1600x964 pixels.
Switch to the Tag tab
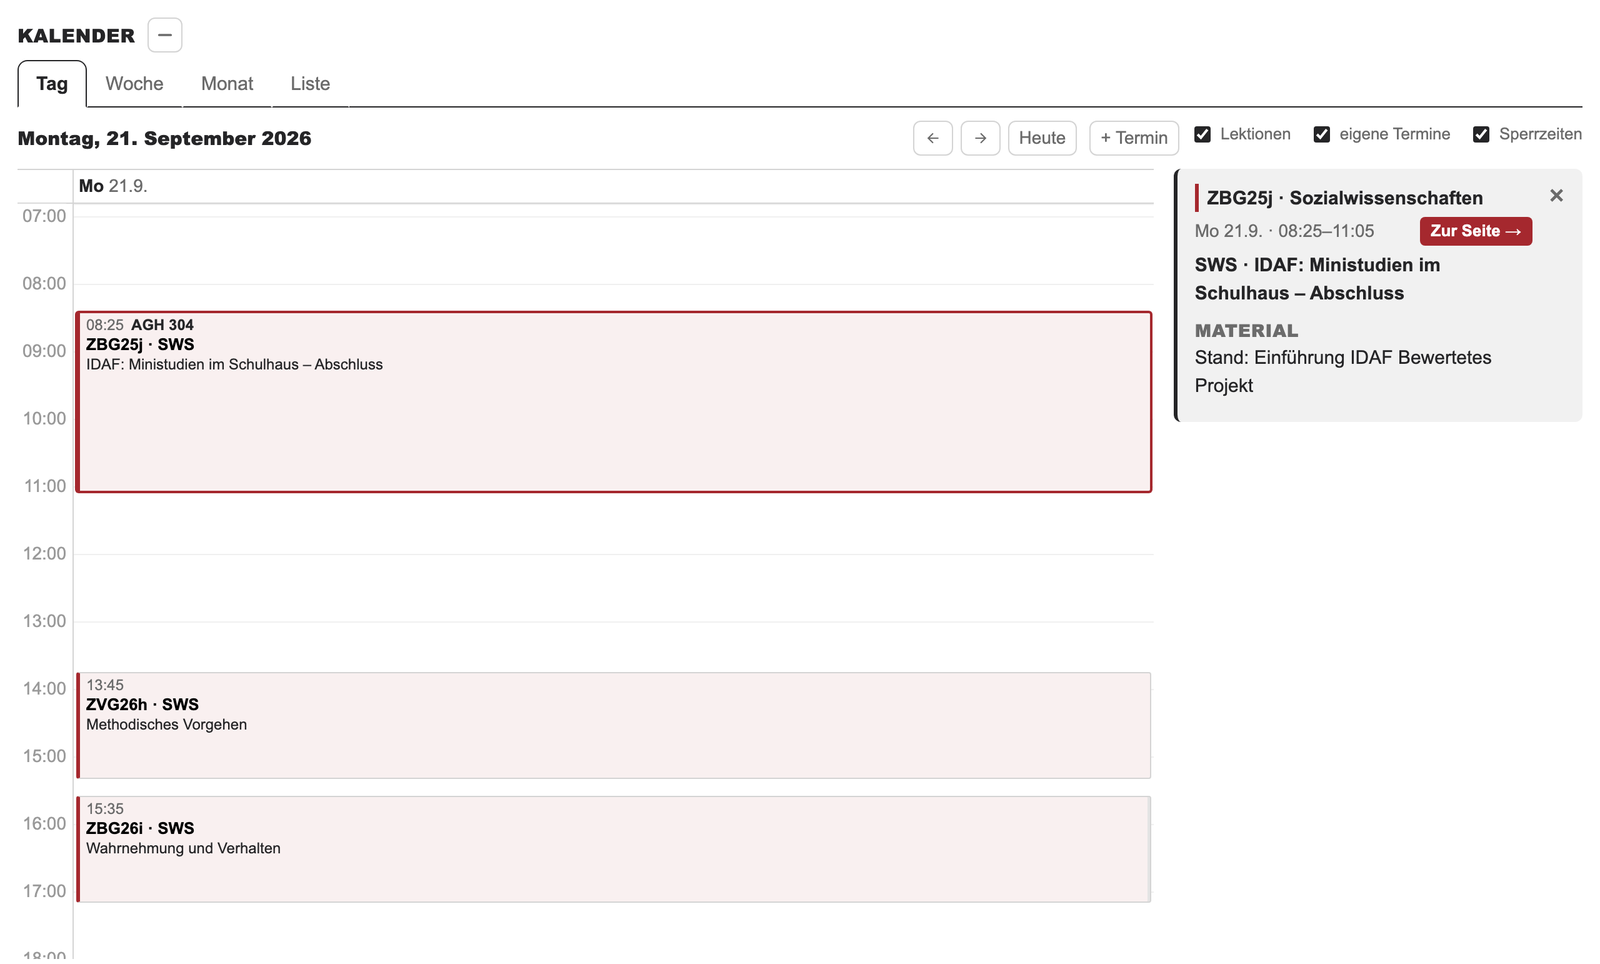pos(52,84)
